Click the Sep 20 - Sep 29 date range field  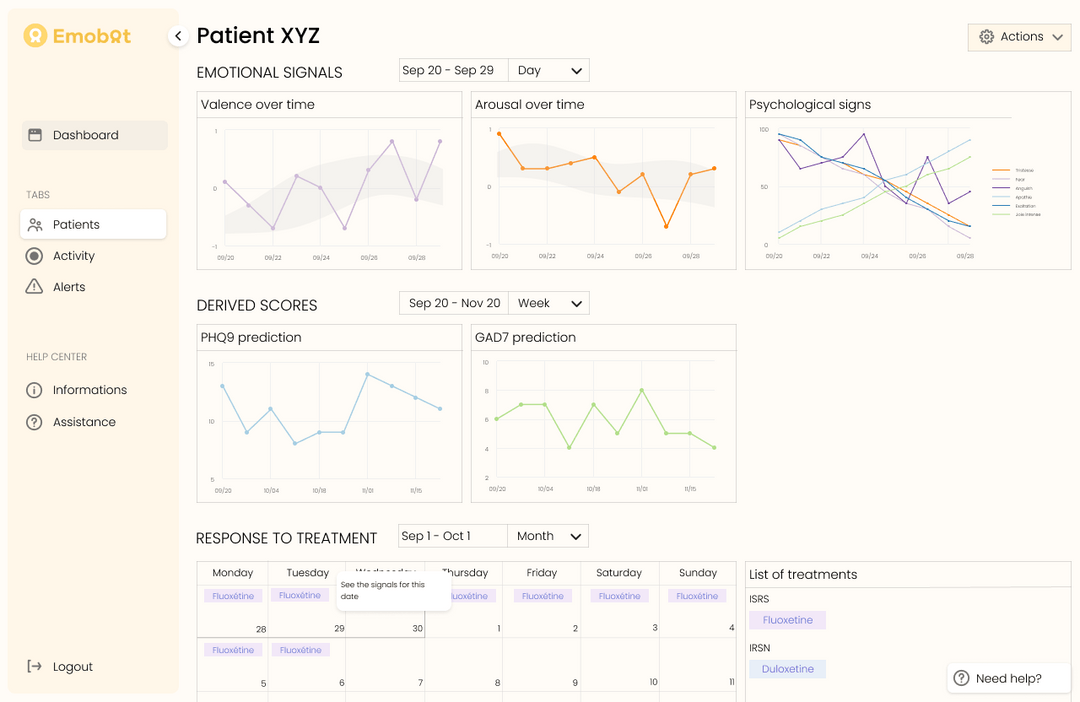453,70
